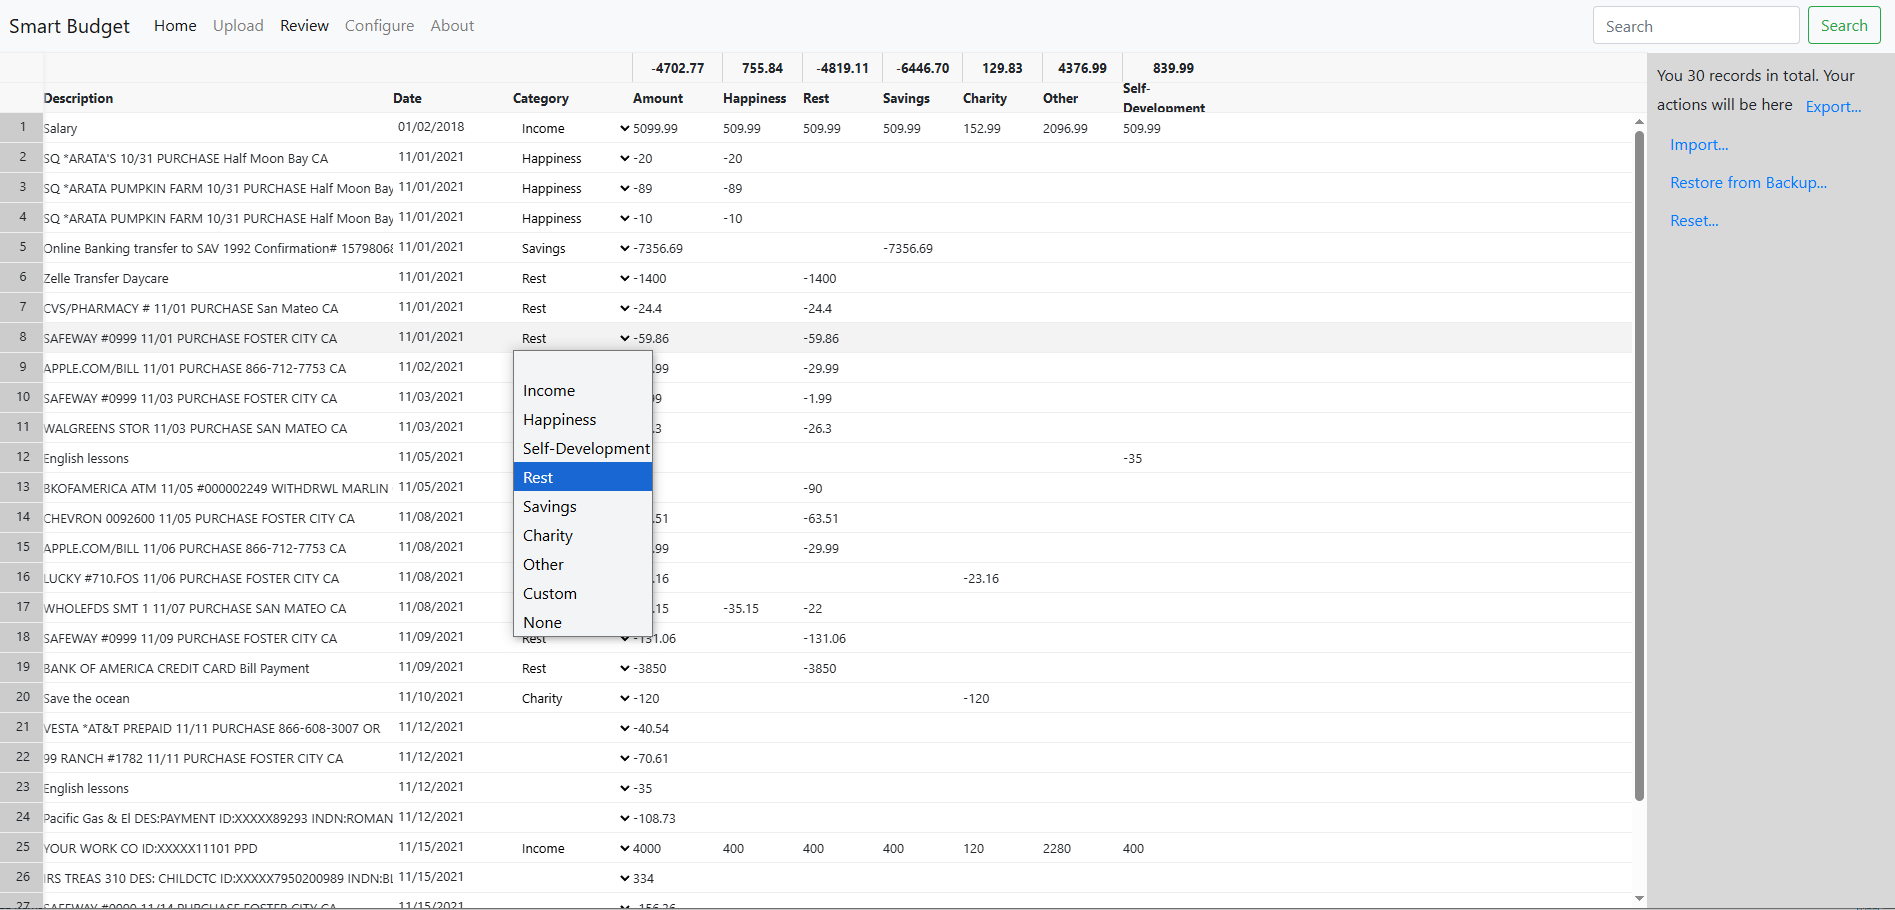Click the Reset link
The image size is (1895, 910).
[1693, 221]
